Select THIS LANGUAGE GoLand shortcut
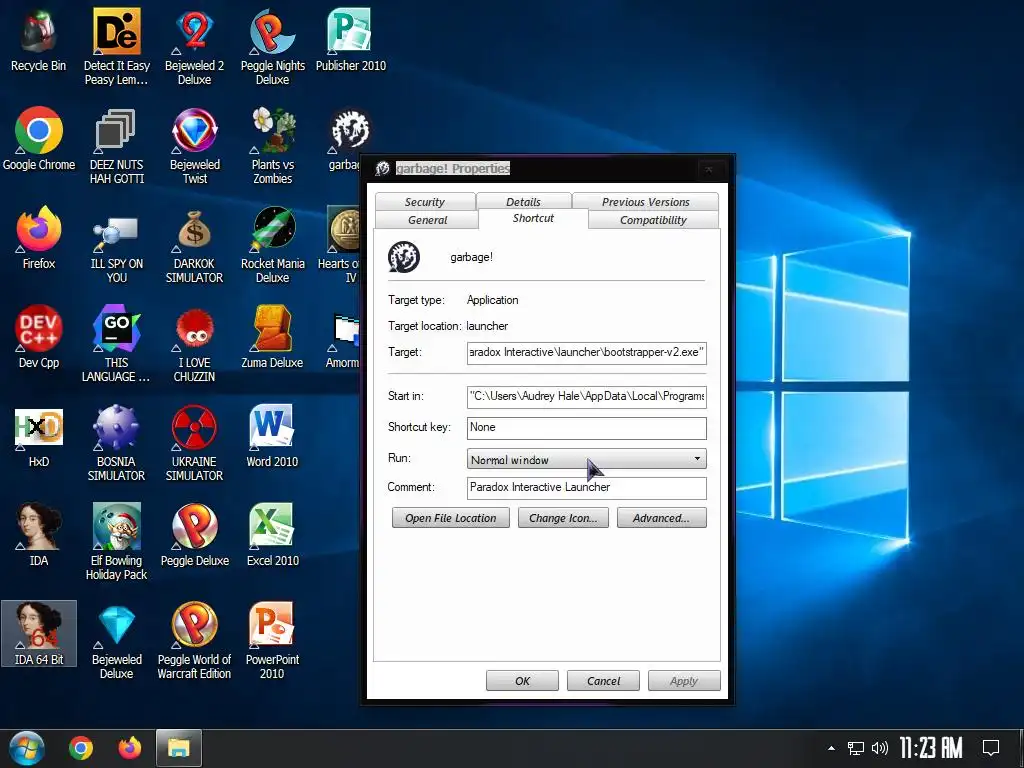This screenshot has width=1024, height=768. pyautogui.click(x=116, y=344)
